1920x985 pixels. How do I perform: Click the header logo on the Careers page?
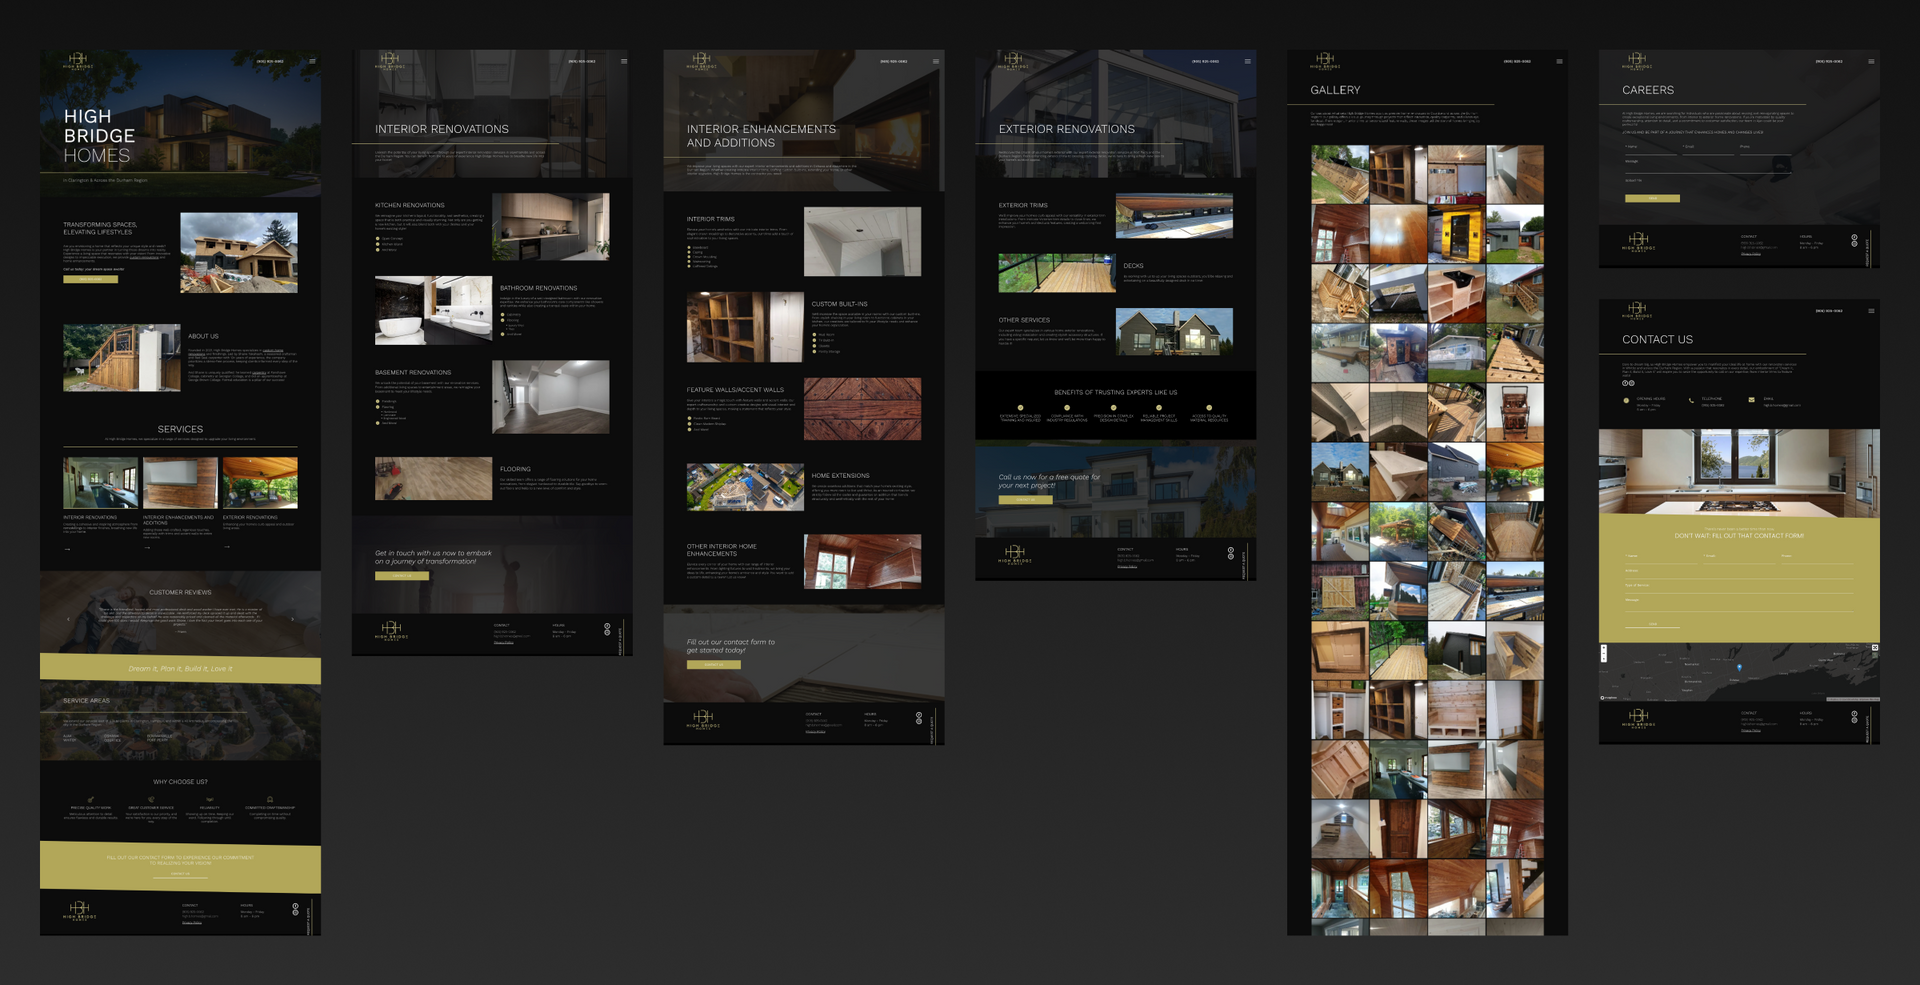click(1637, 61)
